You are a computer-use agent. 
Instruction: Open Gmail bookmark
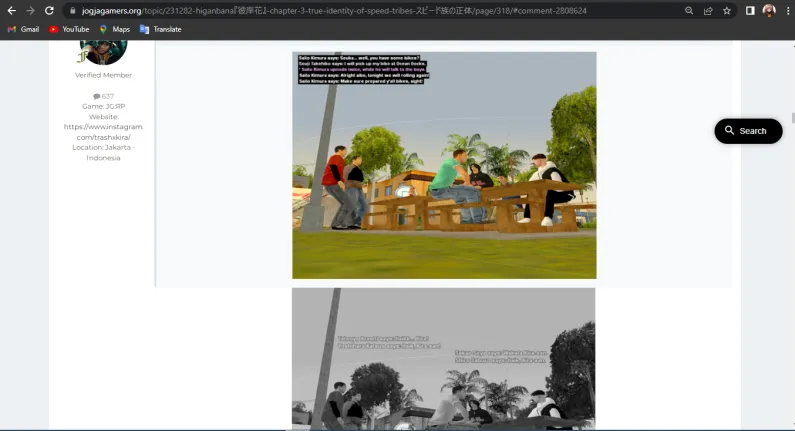click(23, 29)
